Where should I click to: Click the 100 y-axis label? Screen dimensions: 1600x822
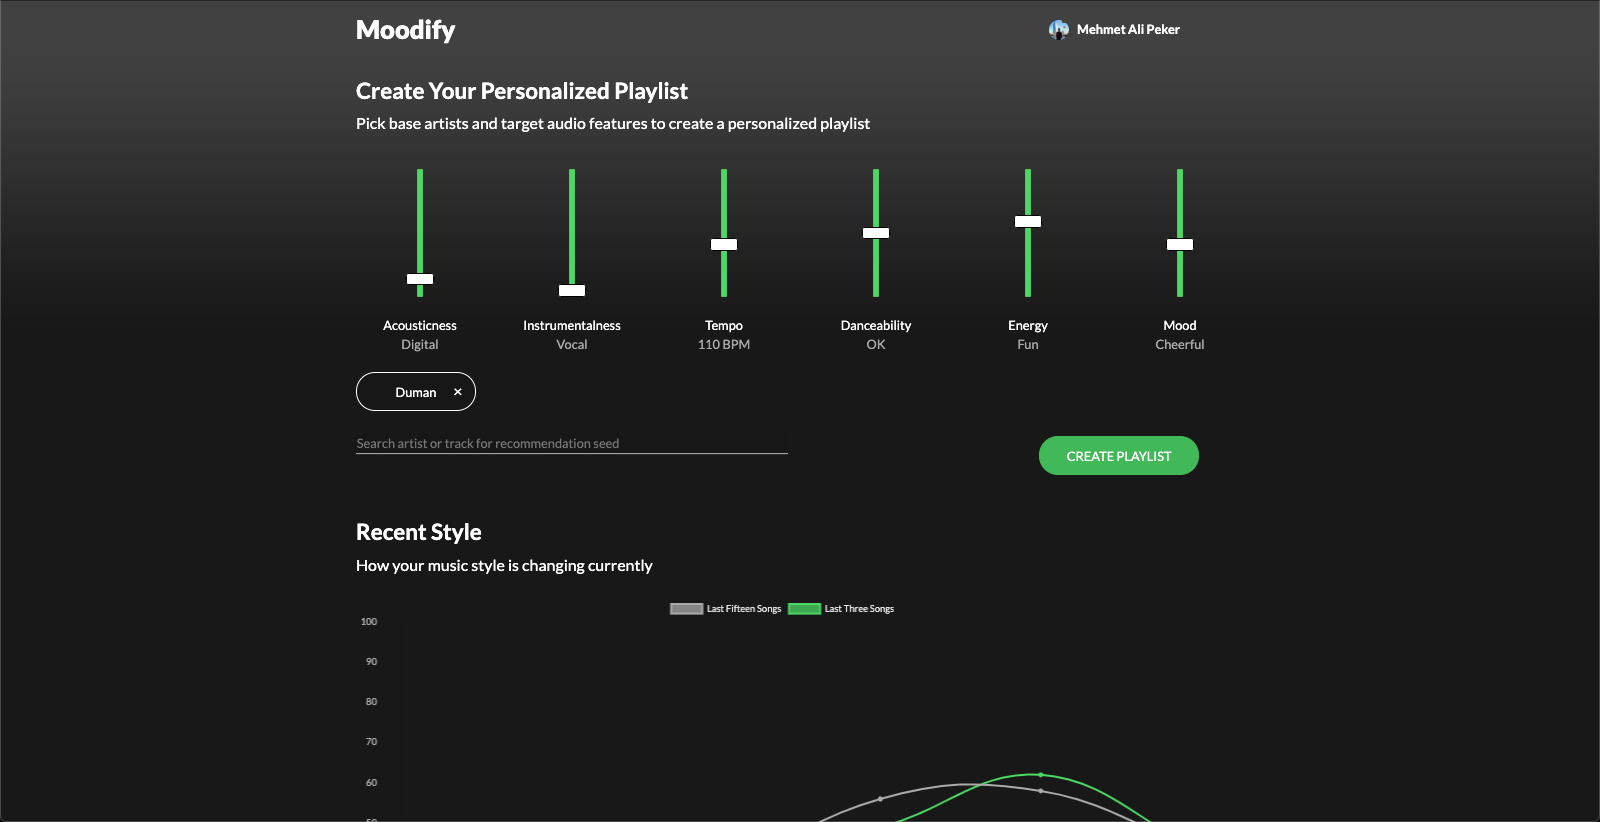click(x=369, y=622)
